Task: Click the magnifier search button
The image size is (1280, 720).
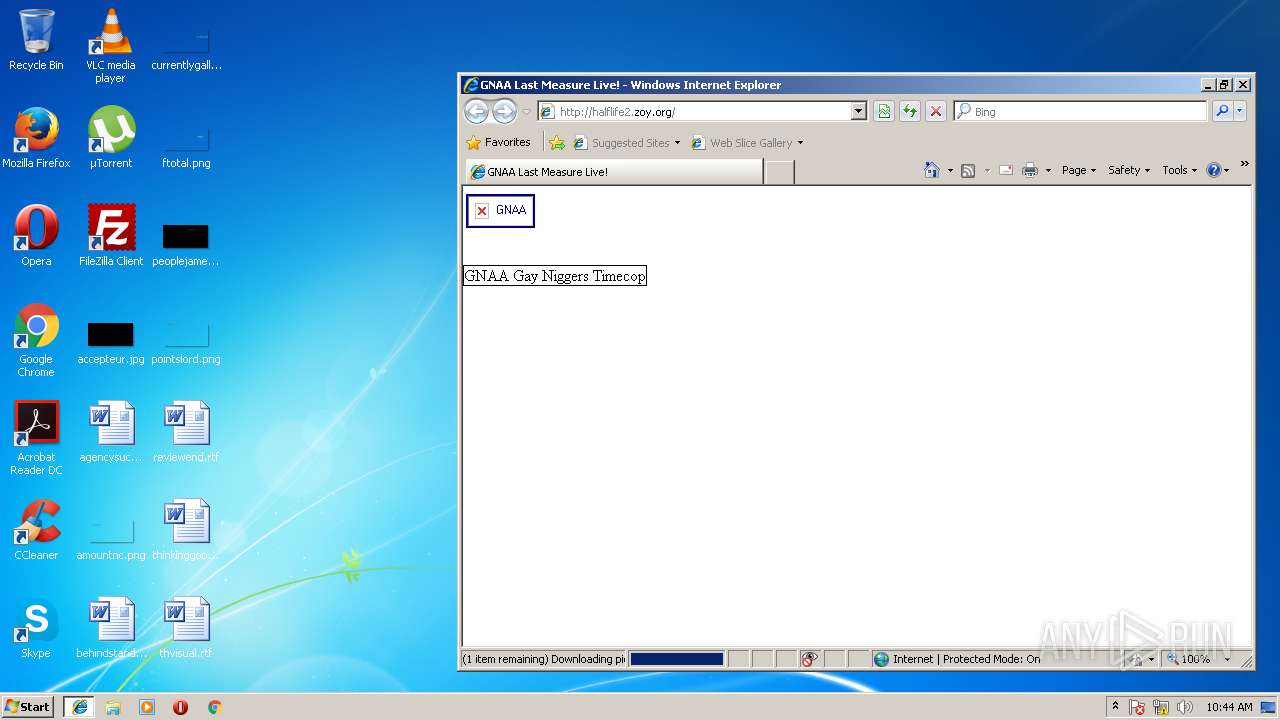Action: pos(1221,112)
